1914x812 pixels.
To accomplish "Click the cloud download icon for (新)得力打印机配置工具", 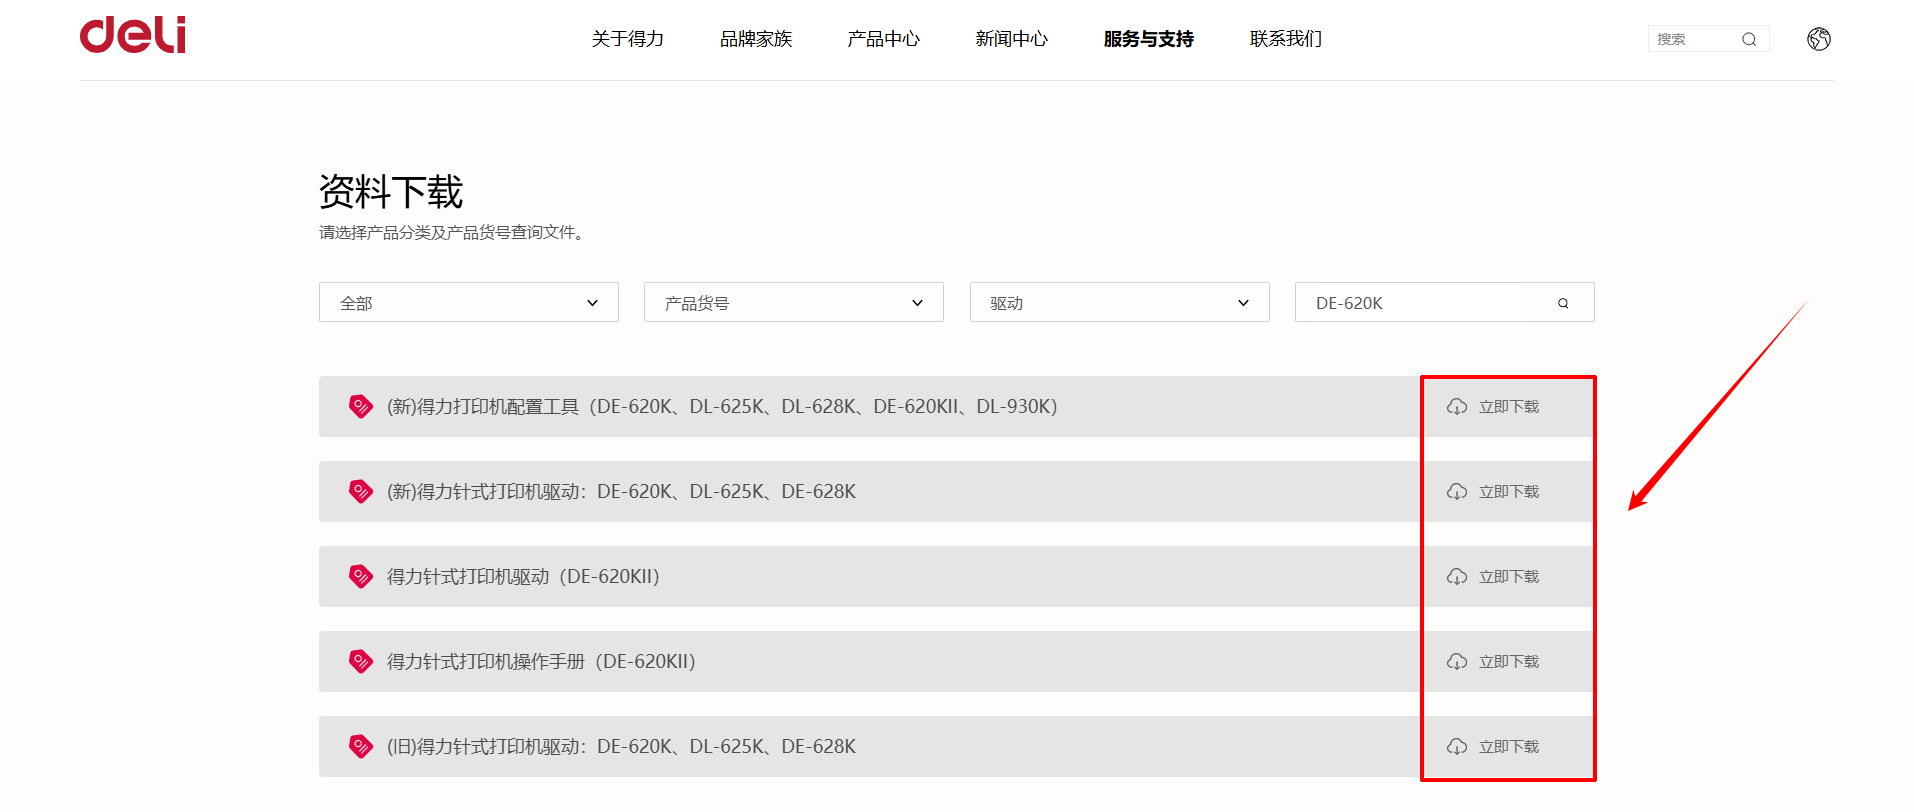I will (x=1457, y=406).
